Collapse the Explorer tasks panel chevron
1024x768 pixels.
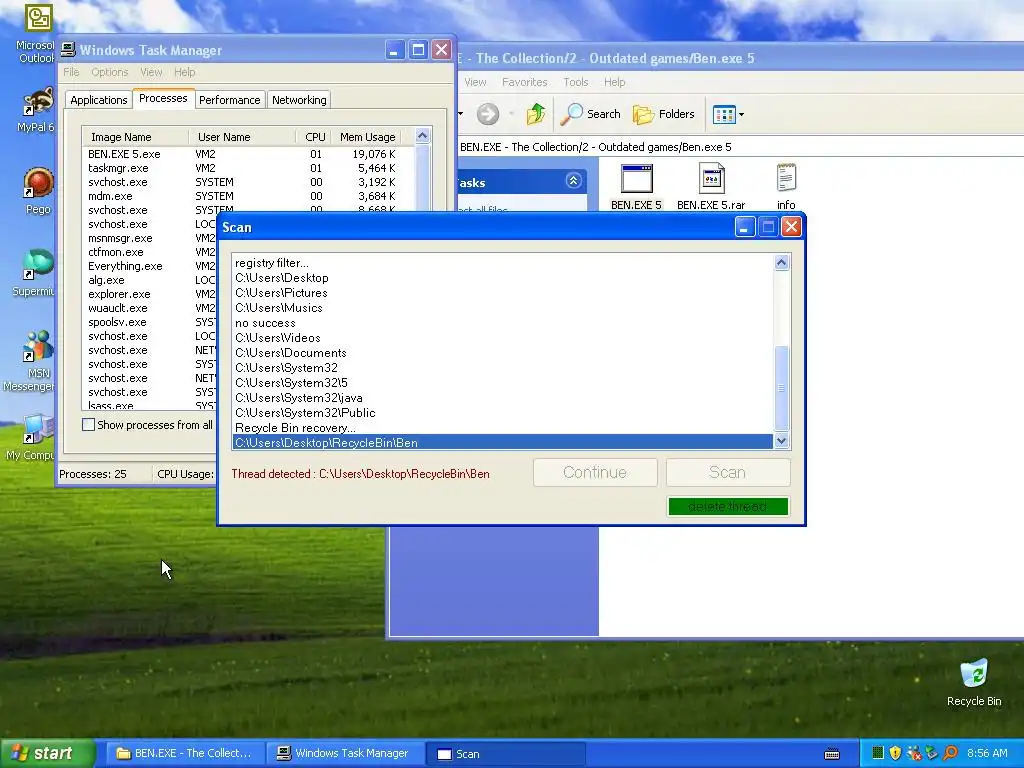point(573,182)
